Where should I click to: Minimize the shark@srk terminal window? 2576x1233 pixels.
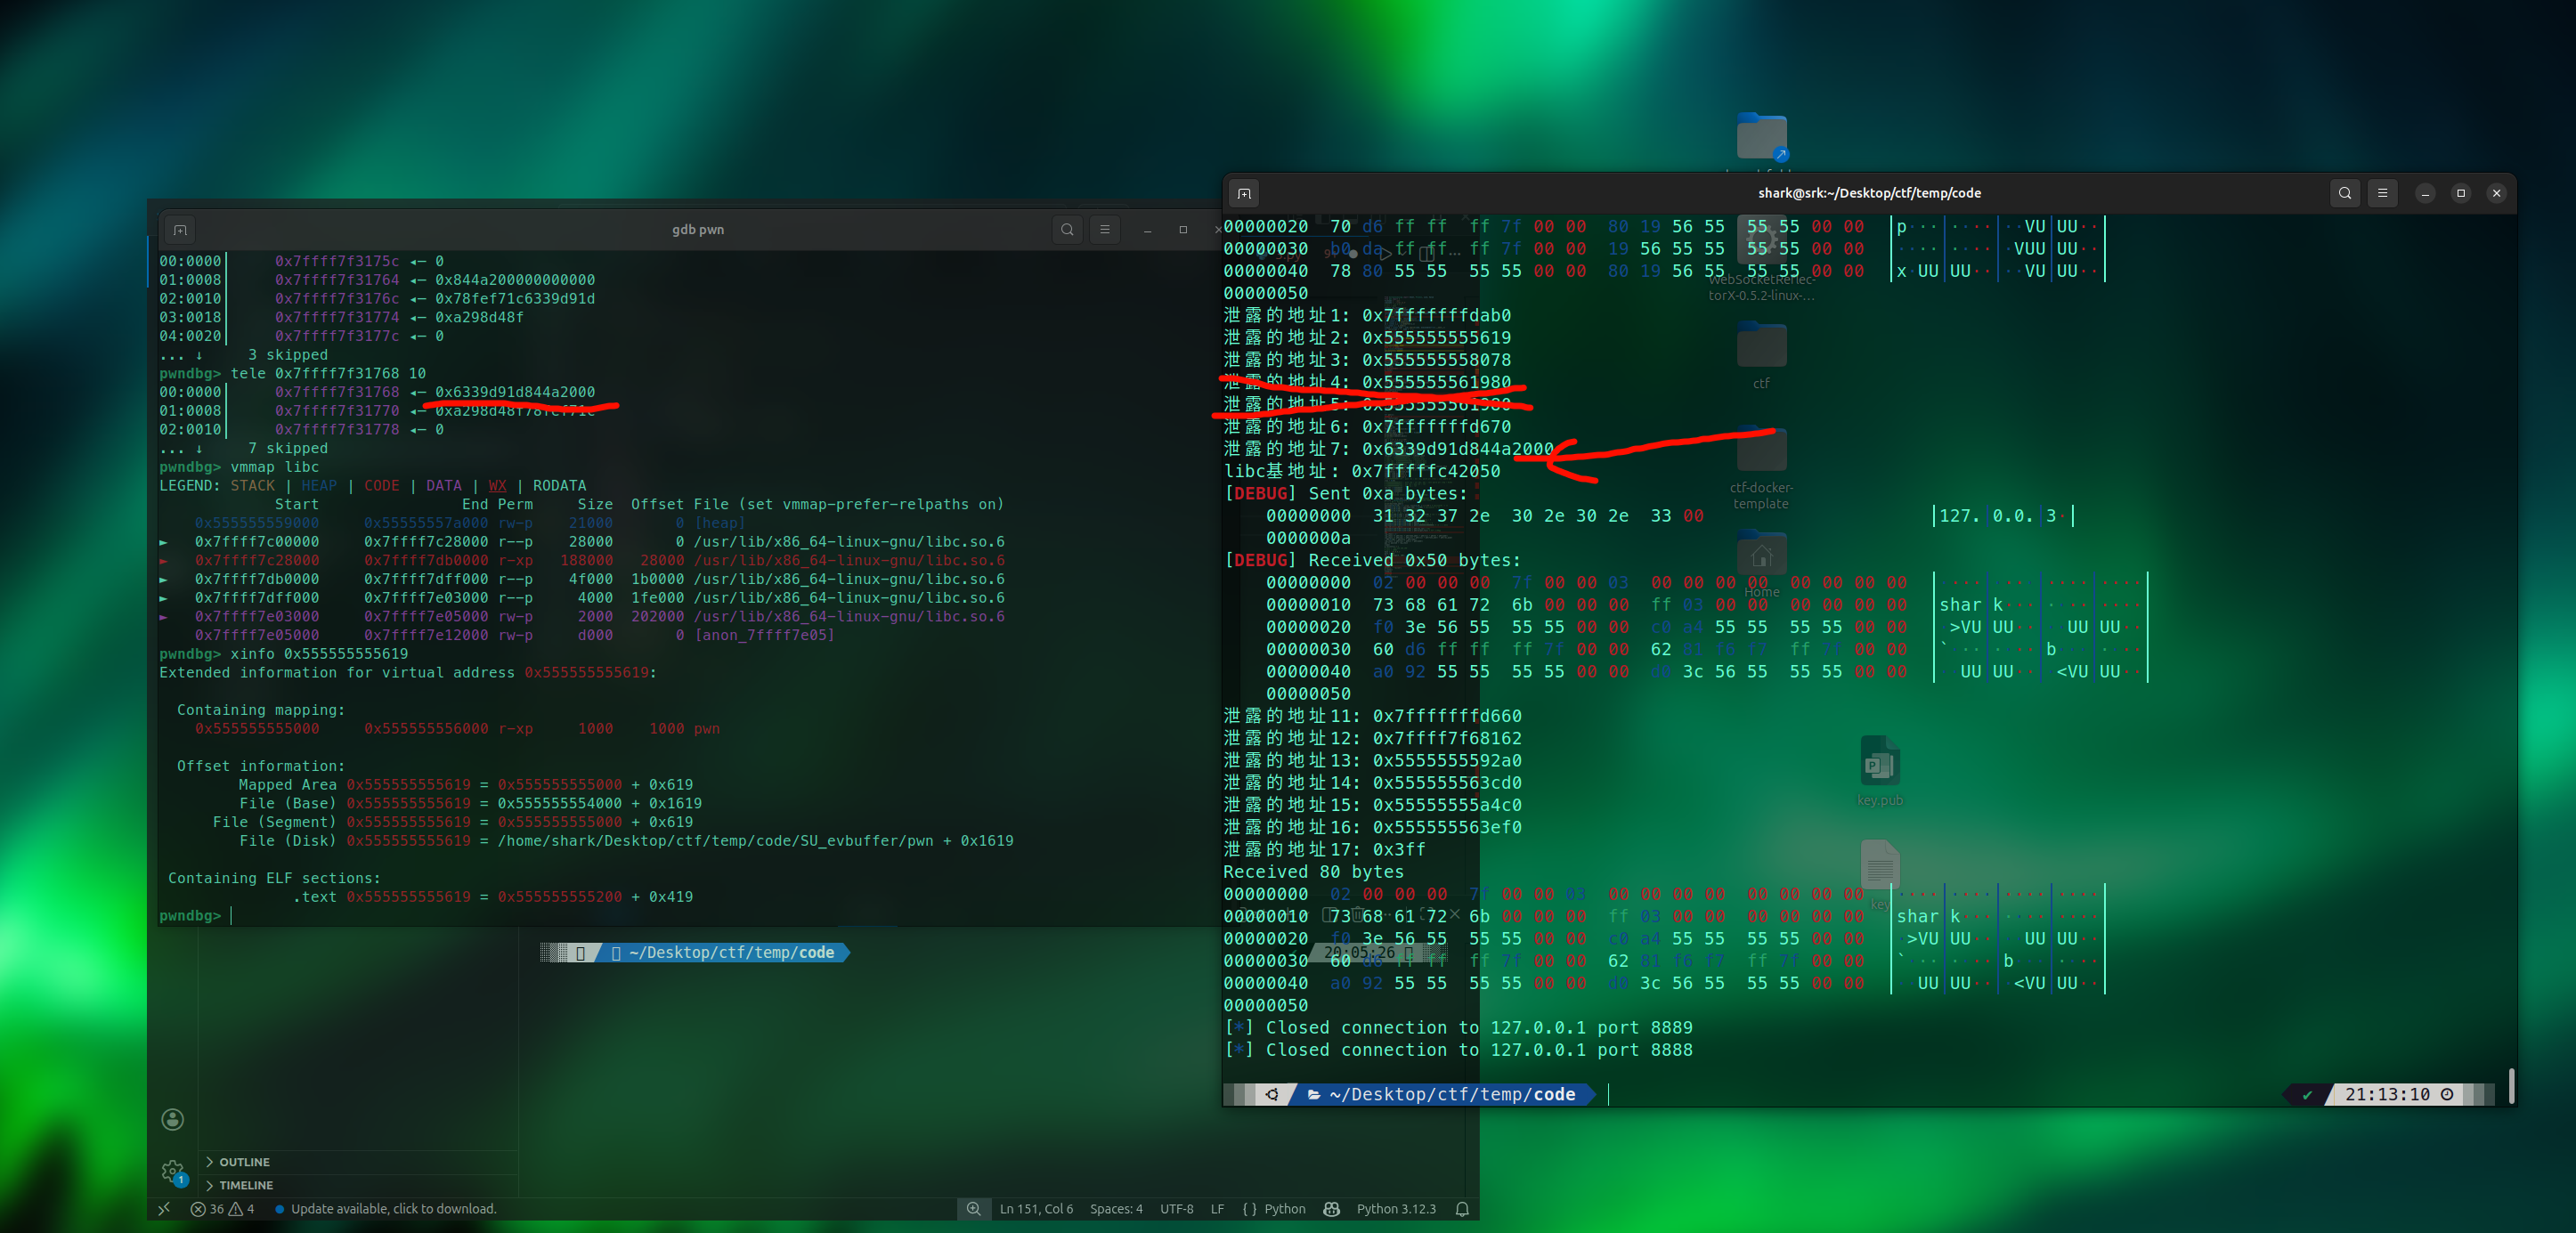point(2425,193)
